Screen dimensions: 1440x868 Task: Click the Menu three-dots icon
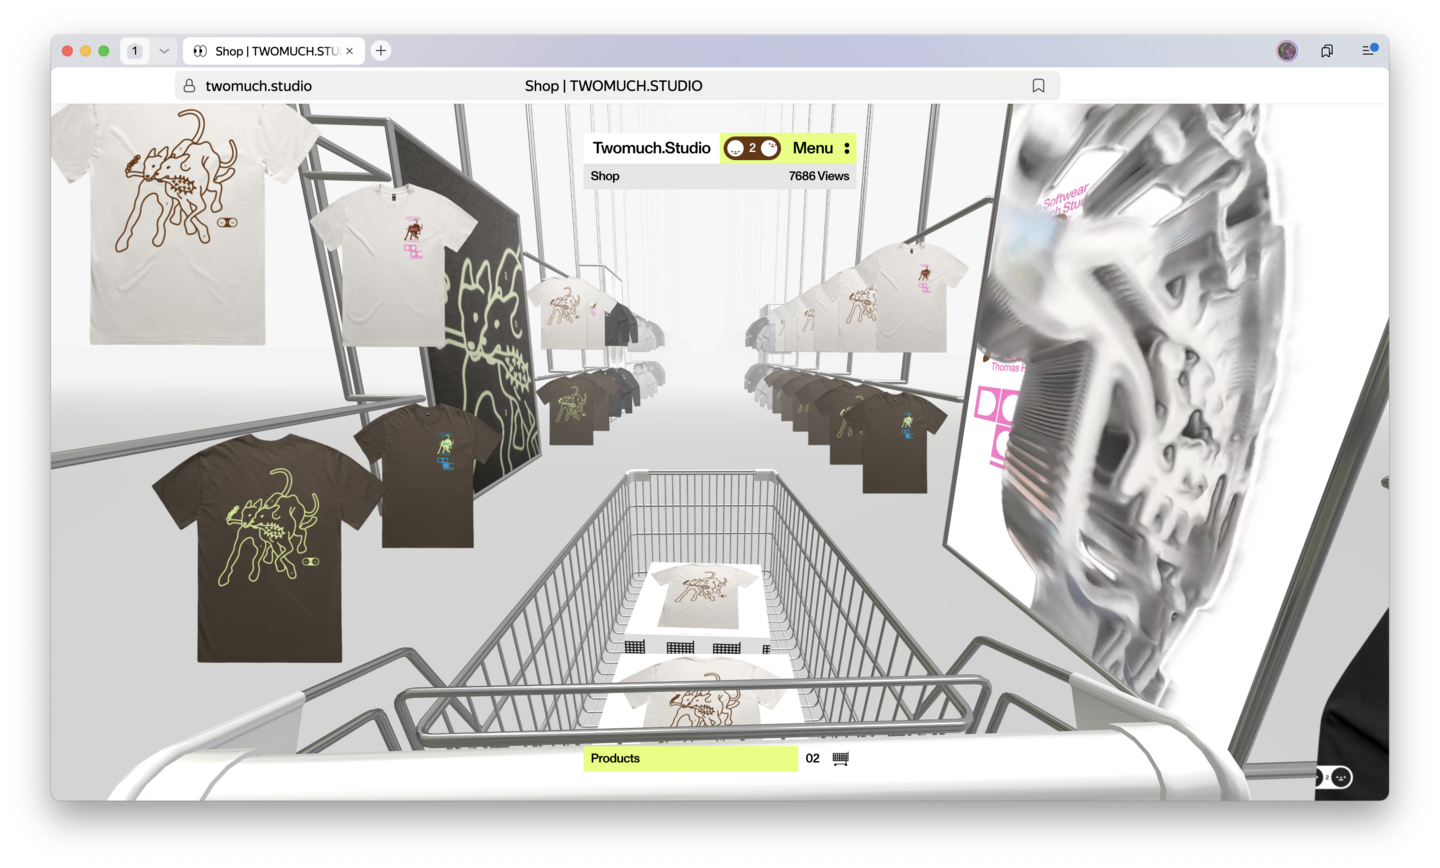[x=847, y=148]
